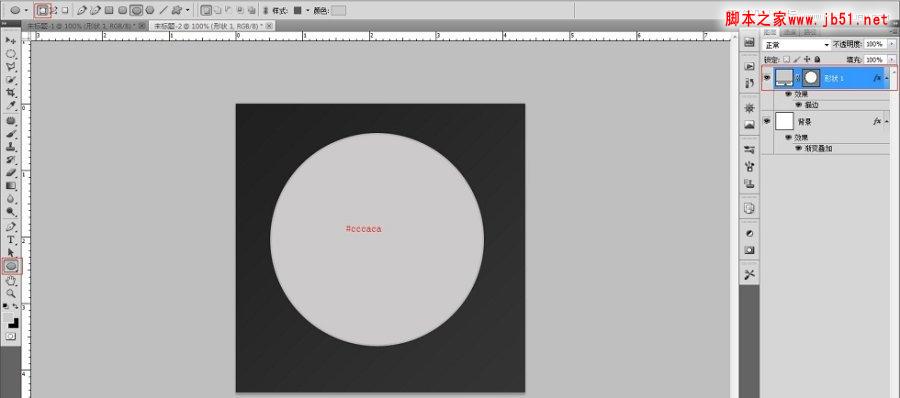Choose Rounded Rectangle shape in options bar
Screen dimensions: 900x398
(122, 10)
